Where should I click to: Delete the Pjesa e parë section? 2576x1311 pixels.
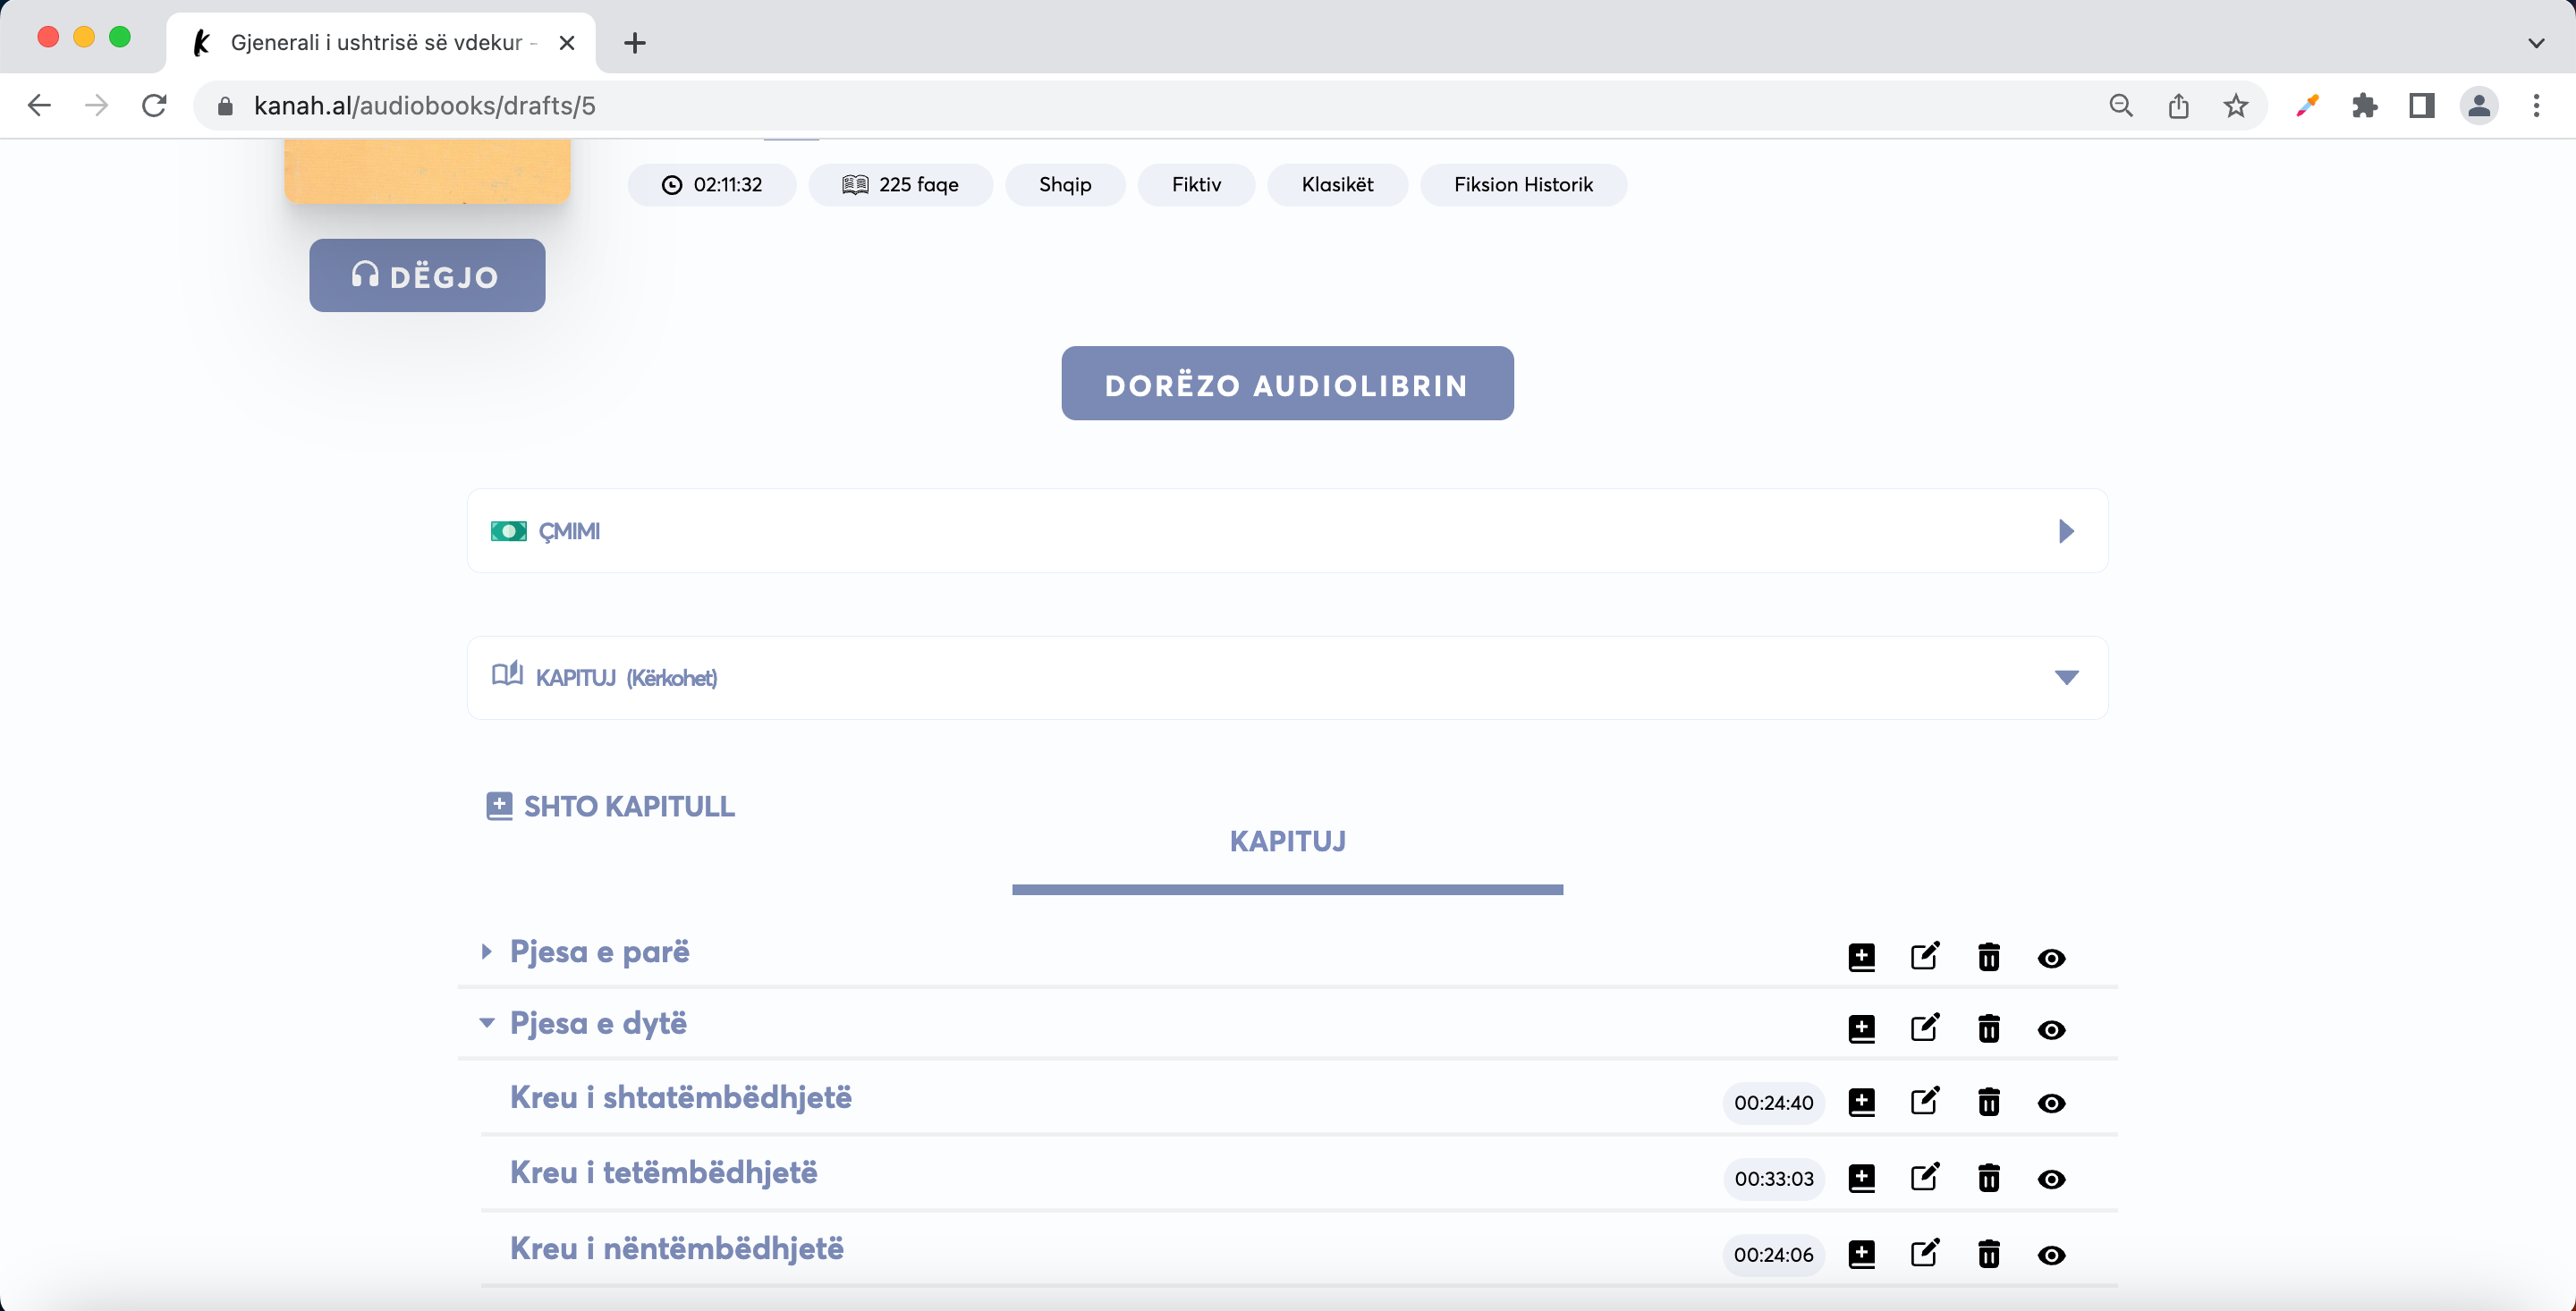[x=1988, y=957]
